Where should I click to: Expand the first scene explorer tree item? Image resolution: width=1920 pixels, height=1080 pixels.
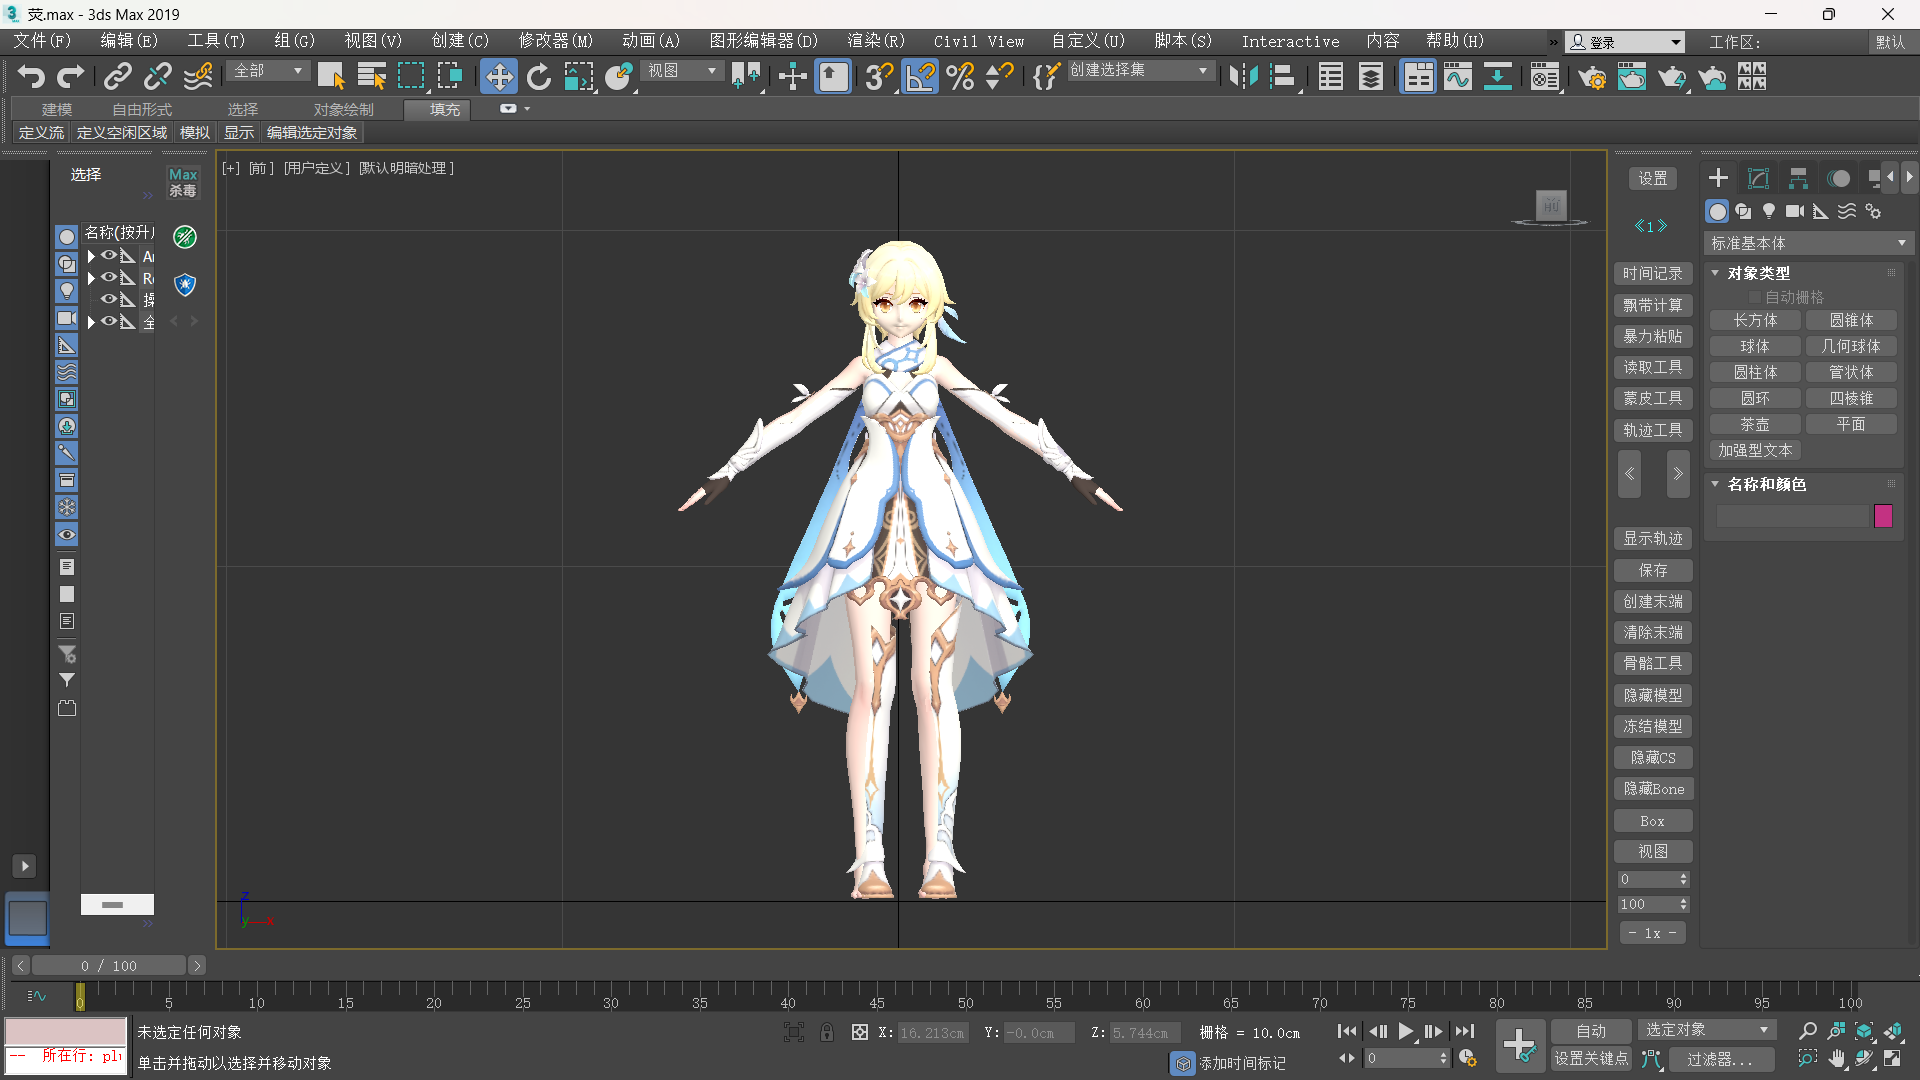[x=91, y=256]
